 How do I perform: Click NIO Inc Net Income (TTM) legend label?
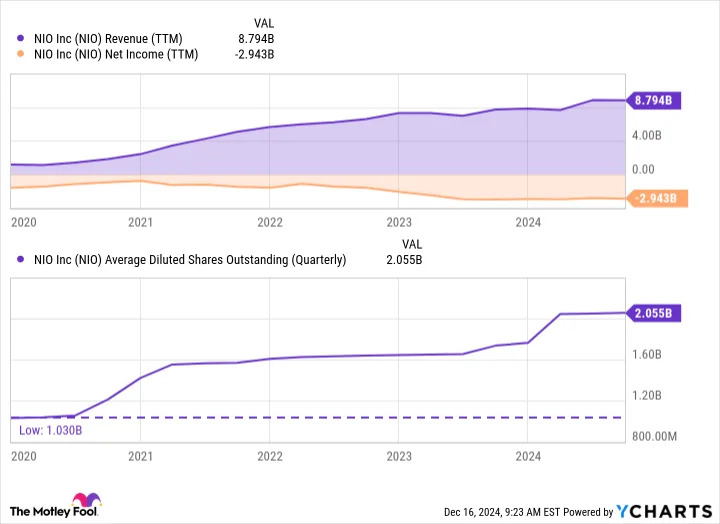pyautogui.click(x=116, y=55)
